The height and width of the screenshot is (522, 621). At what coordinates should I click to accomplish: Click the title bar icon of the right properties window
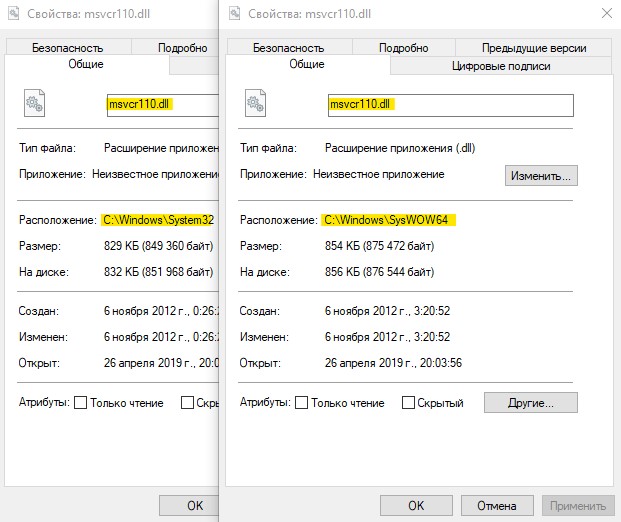(235, 13)
